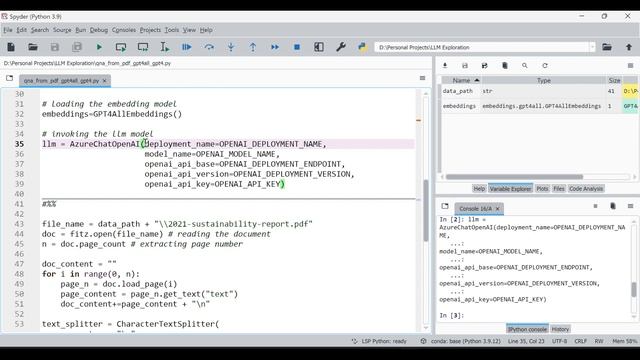Switch to the History tab
640x360 pixels.
(x=560, y=329)
